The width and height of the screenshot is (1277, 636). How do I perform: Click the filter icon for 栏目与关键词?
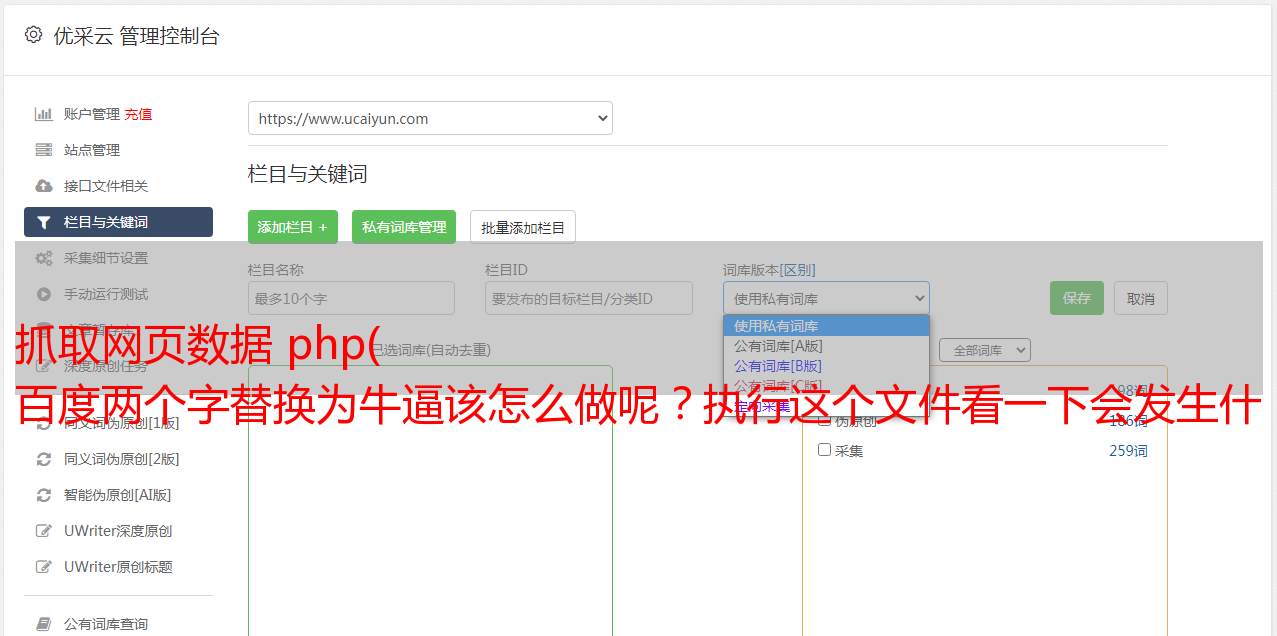click(x=43, y=222)
